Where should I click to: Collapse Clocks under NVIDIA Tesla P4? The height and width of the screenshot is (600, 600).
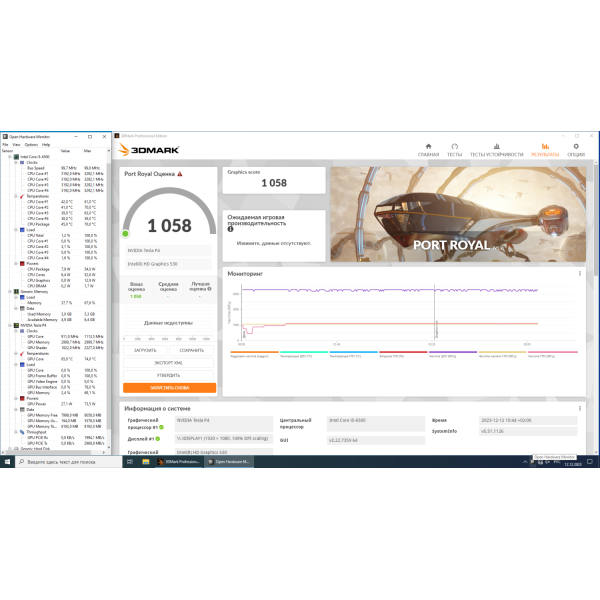16,331
